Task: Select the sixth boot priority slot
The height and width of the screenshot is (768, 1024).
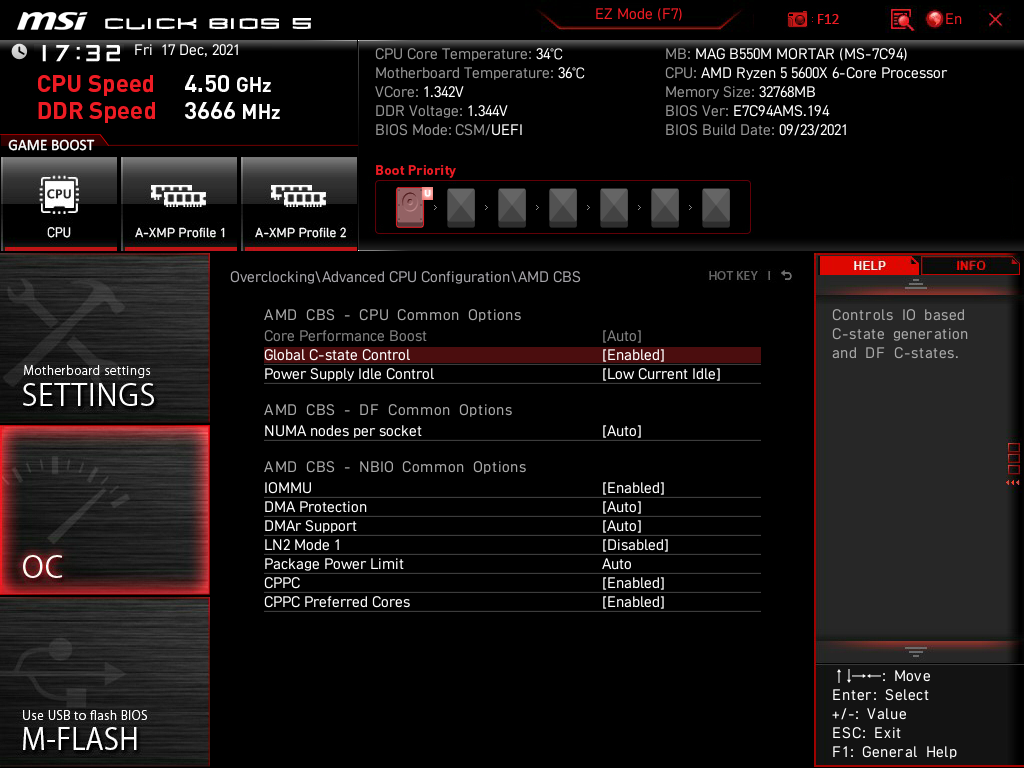Action: pyautogui.click(x=665, y=207)
